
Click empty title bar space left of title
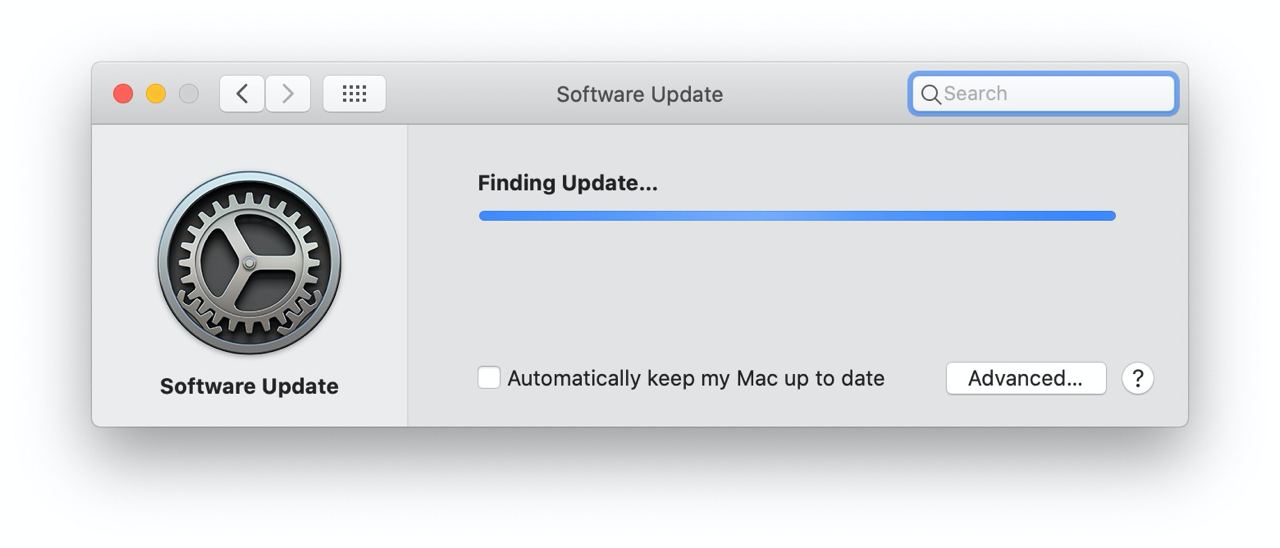click(470, 94)
